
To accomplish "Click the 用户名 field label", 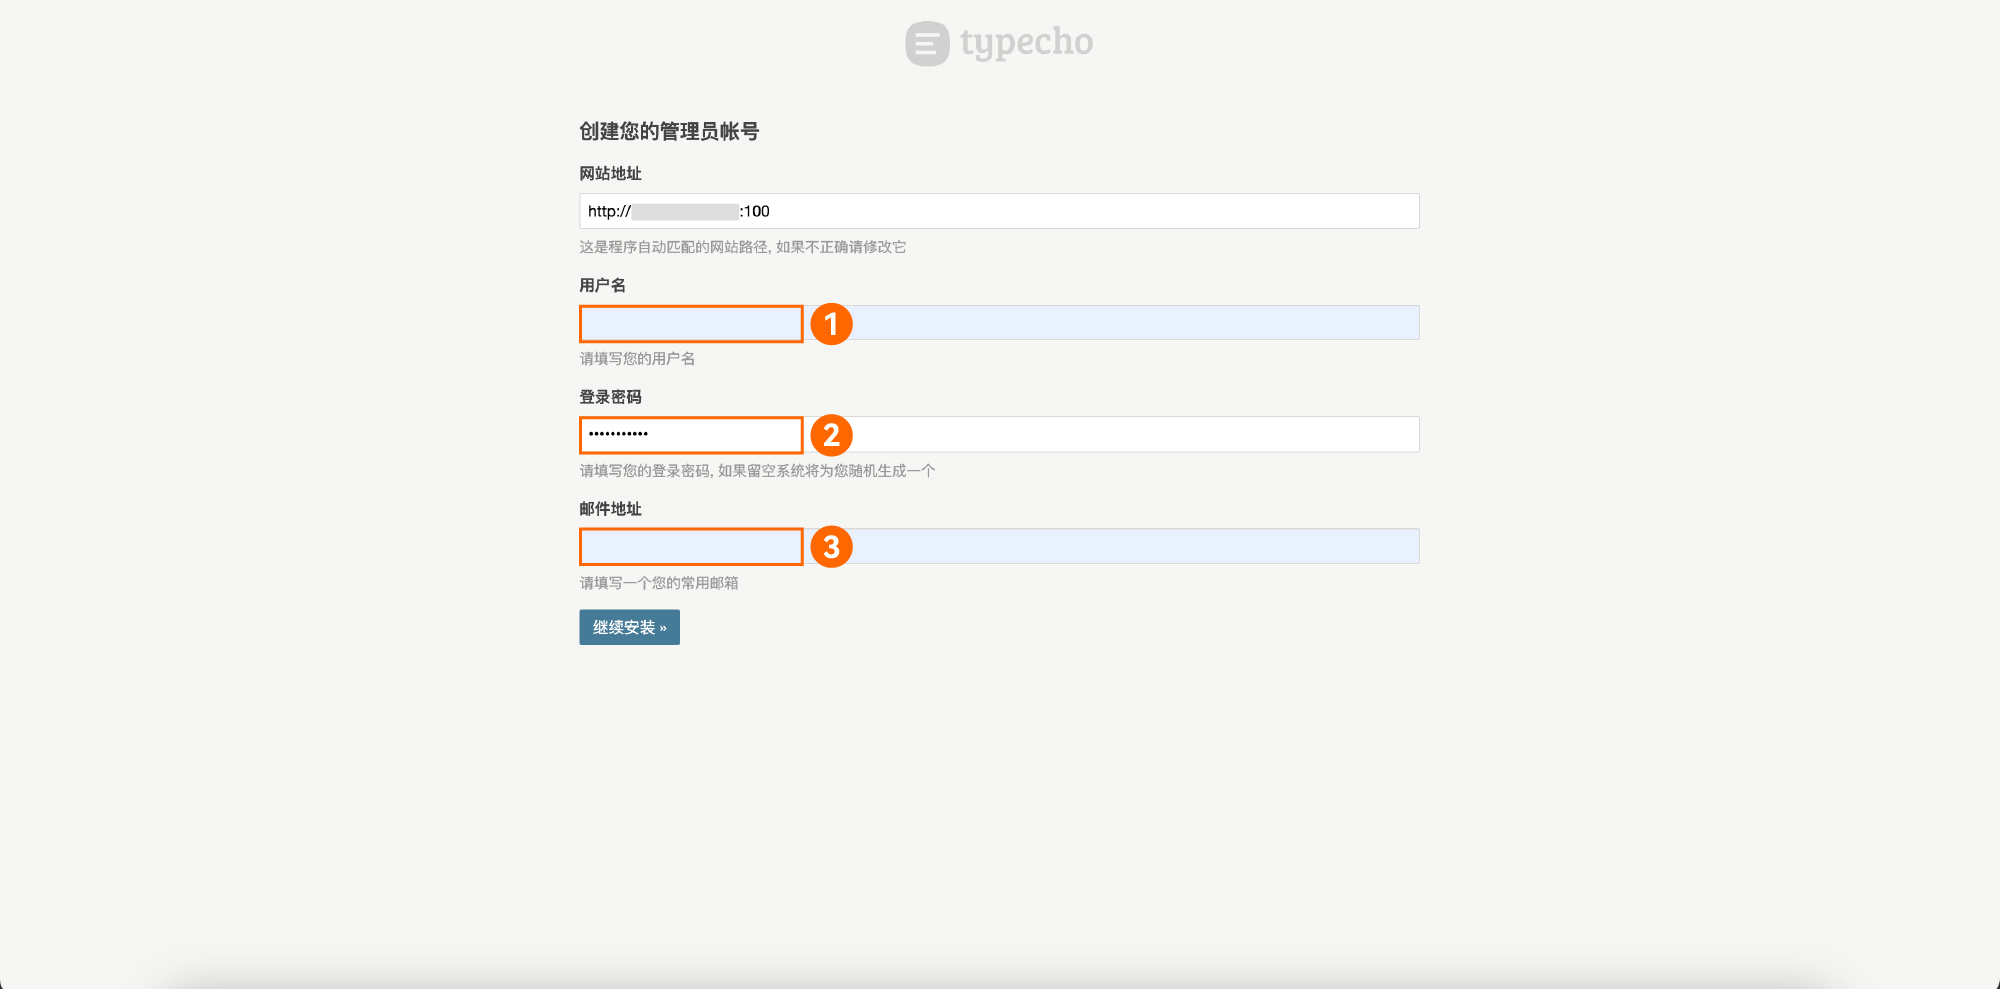I will point(602,285).
